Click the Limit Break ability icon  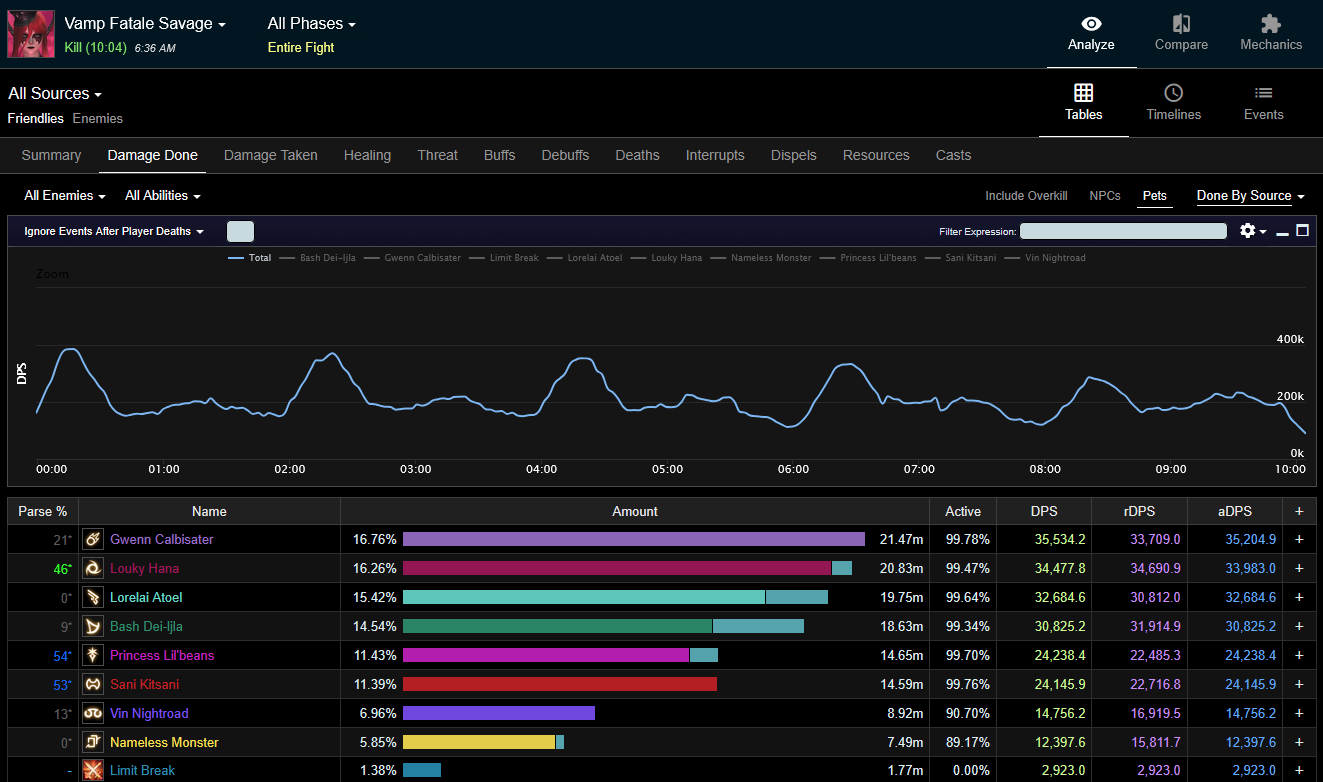click(94, 771)
